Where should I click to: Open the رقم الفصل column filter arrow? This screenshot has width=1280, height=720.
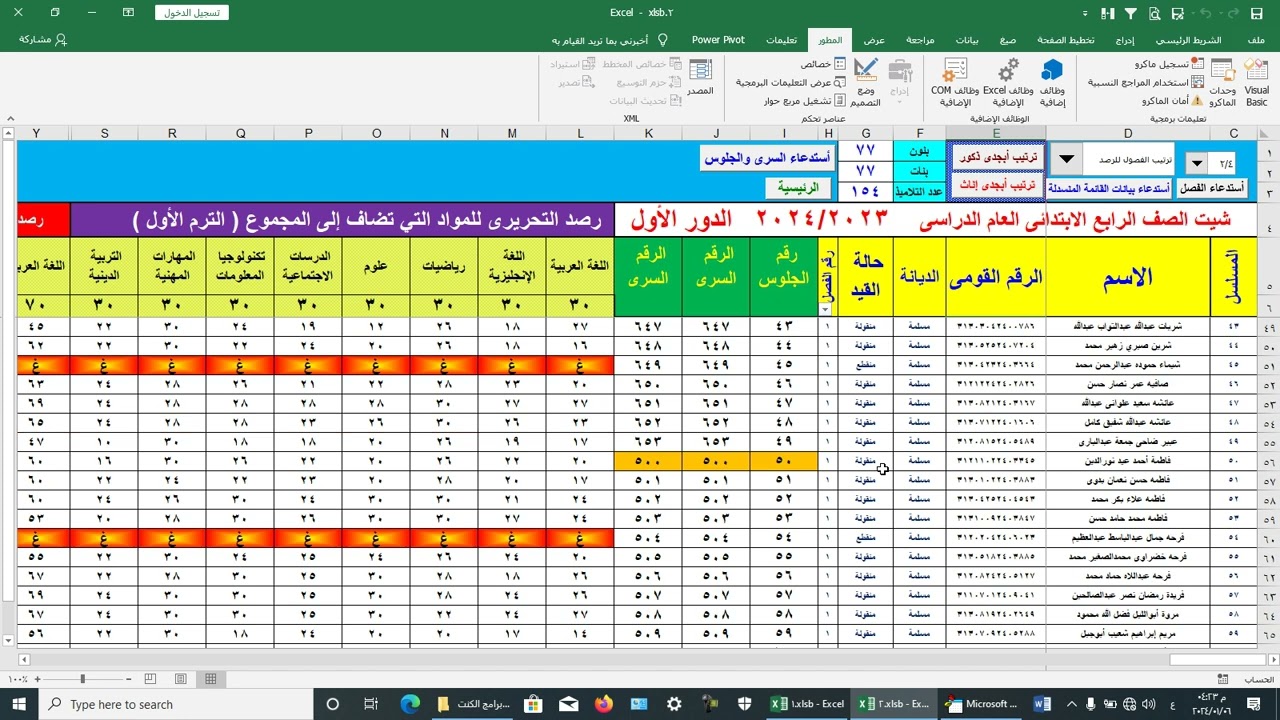(826, 309)
